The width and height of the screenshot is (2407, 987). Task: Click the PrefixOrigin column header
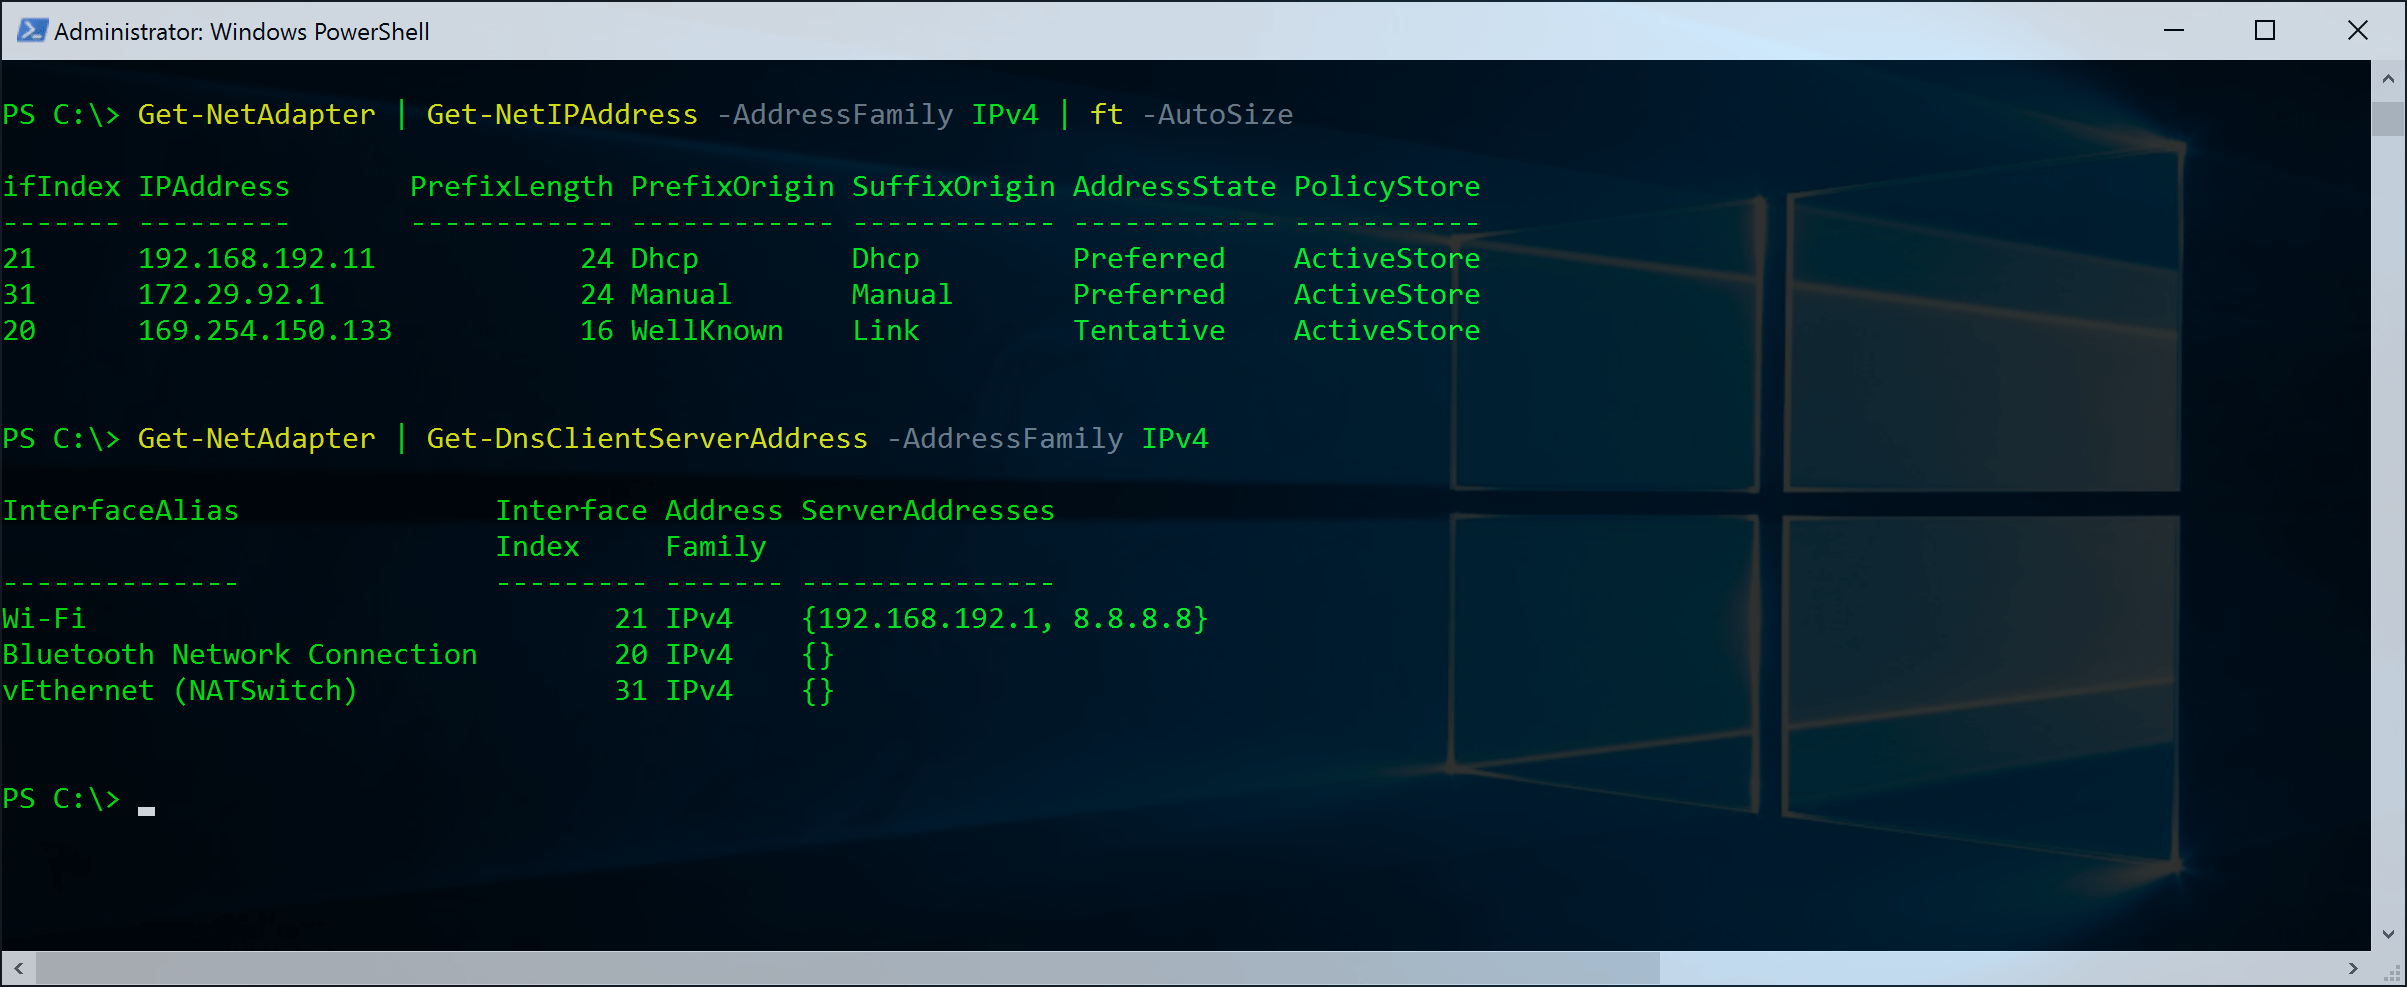pyautogui.click(x=733, y=187)
